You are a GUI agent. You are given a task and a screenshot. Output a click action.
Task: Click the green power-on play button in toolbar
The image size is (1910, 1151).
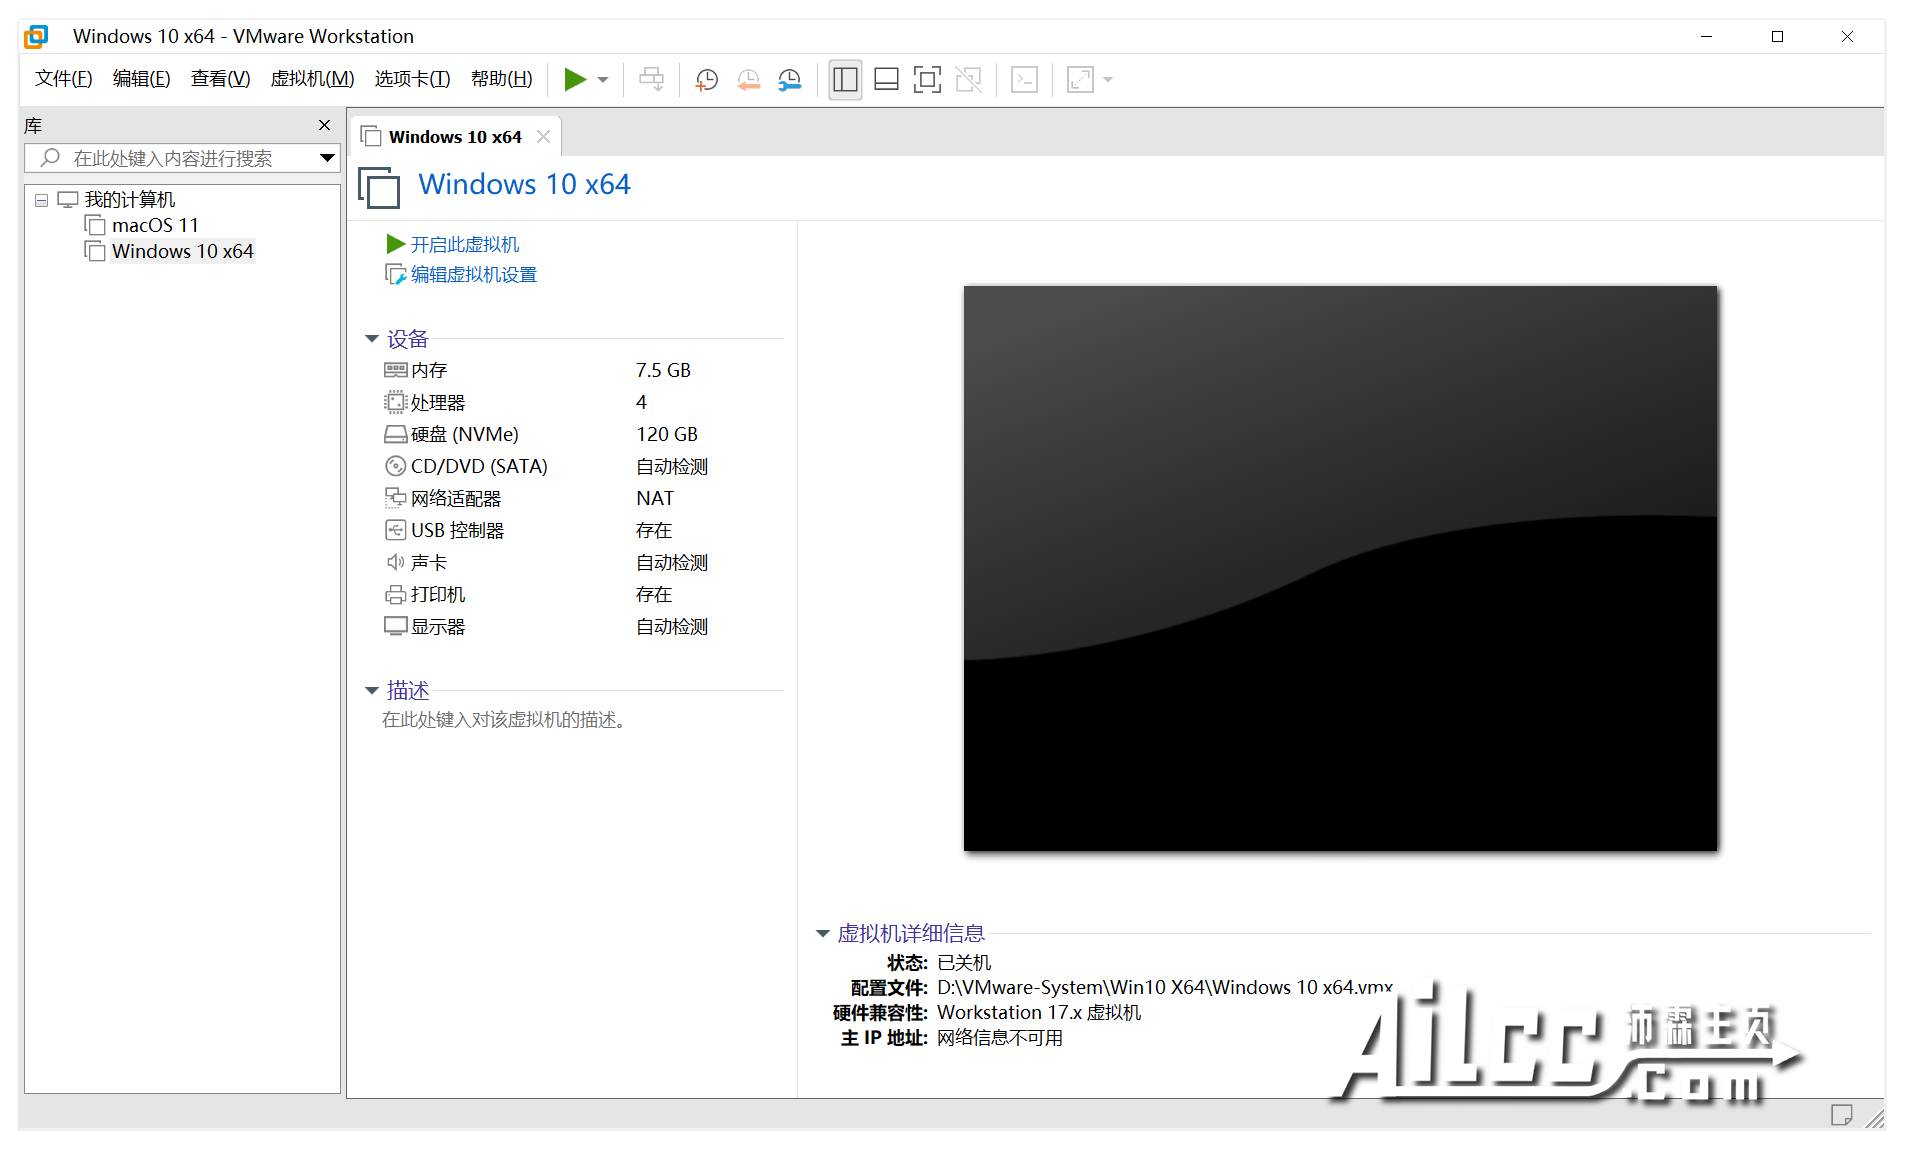pos(574,79)
